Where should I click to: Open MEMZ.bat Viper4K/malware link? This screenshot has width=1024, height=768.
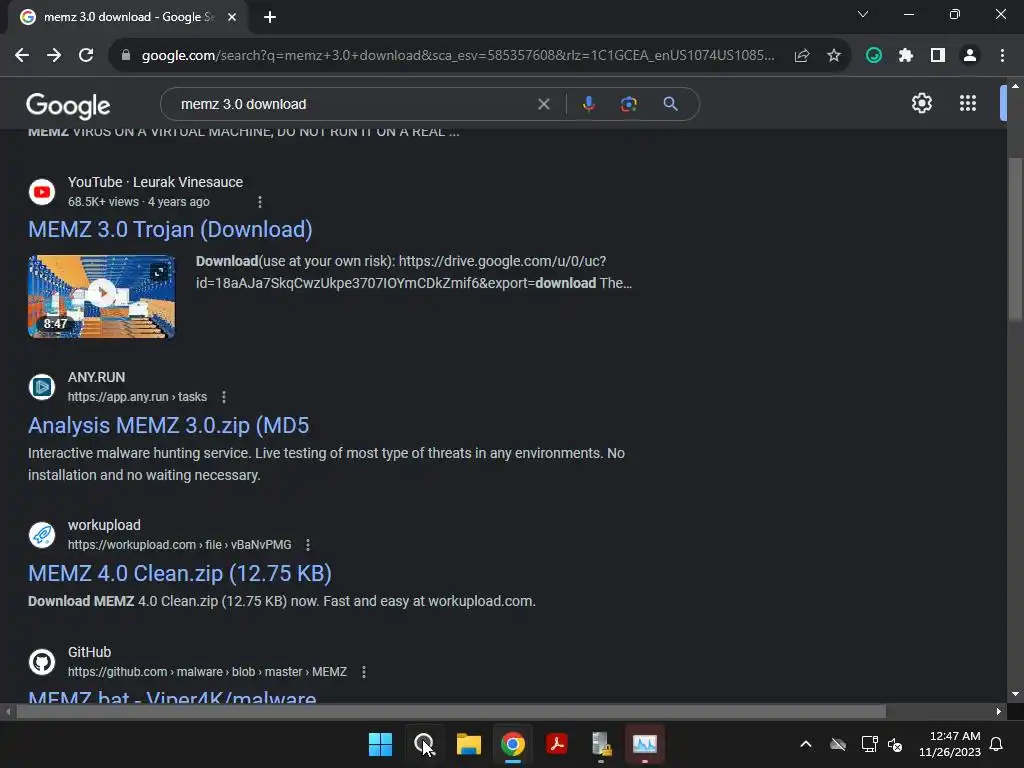pyautogui.click(x=172, y=697)
